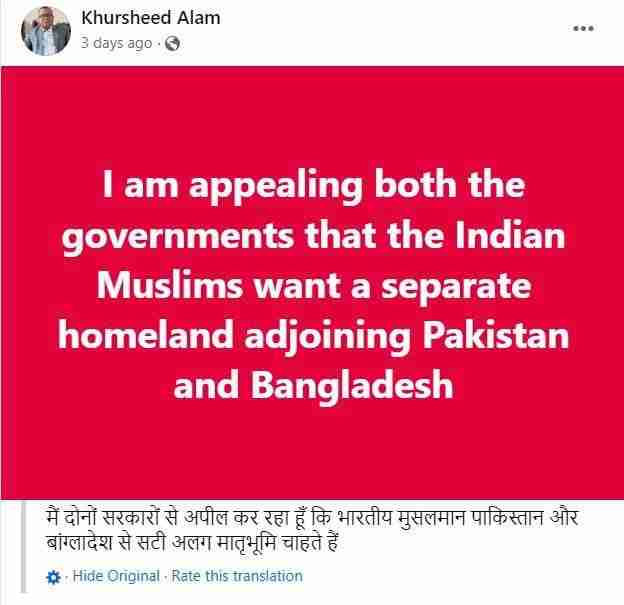The width and height of the screenshot is (624, 605).
Task: Click the gray quote bar beside Hindi text
Action: coord(24,547)
